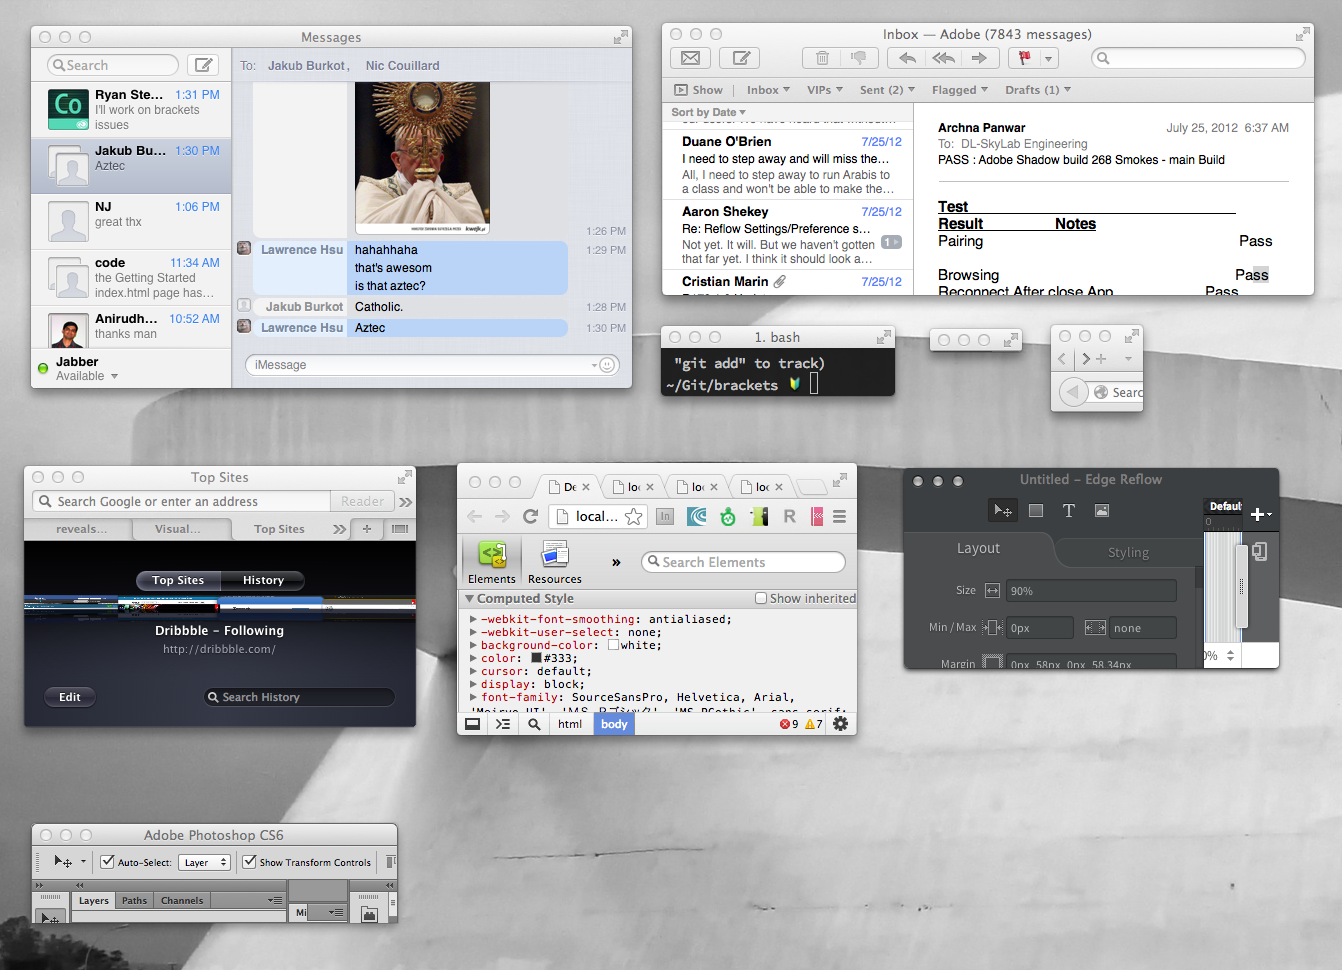Open Auto-Select Layer dropdown
The image size is (1342, 970).
[204, 862]
